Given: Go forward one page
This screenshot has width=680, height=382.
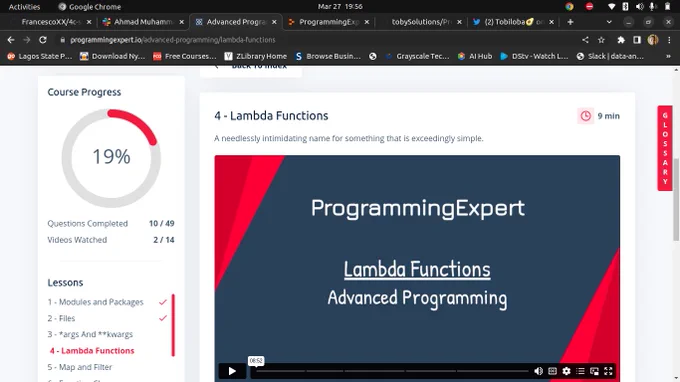Looking at the screenshot, I should 27,40.
